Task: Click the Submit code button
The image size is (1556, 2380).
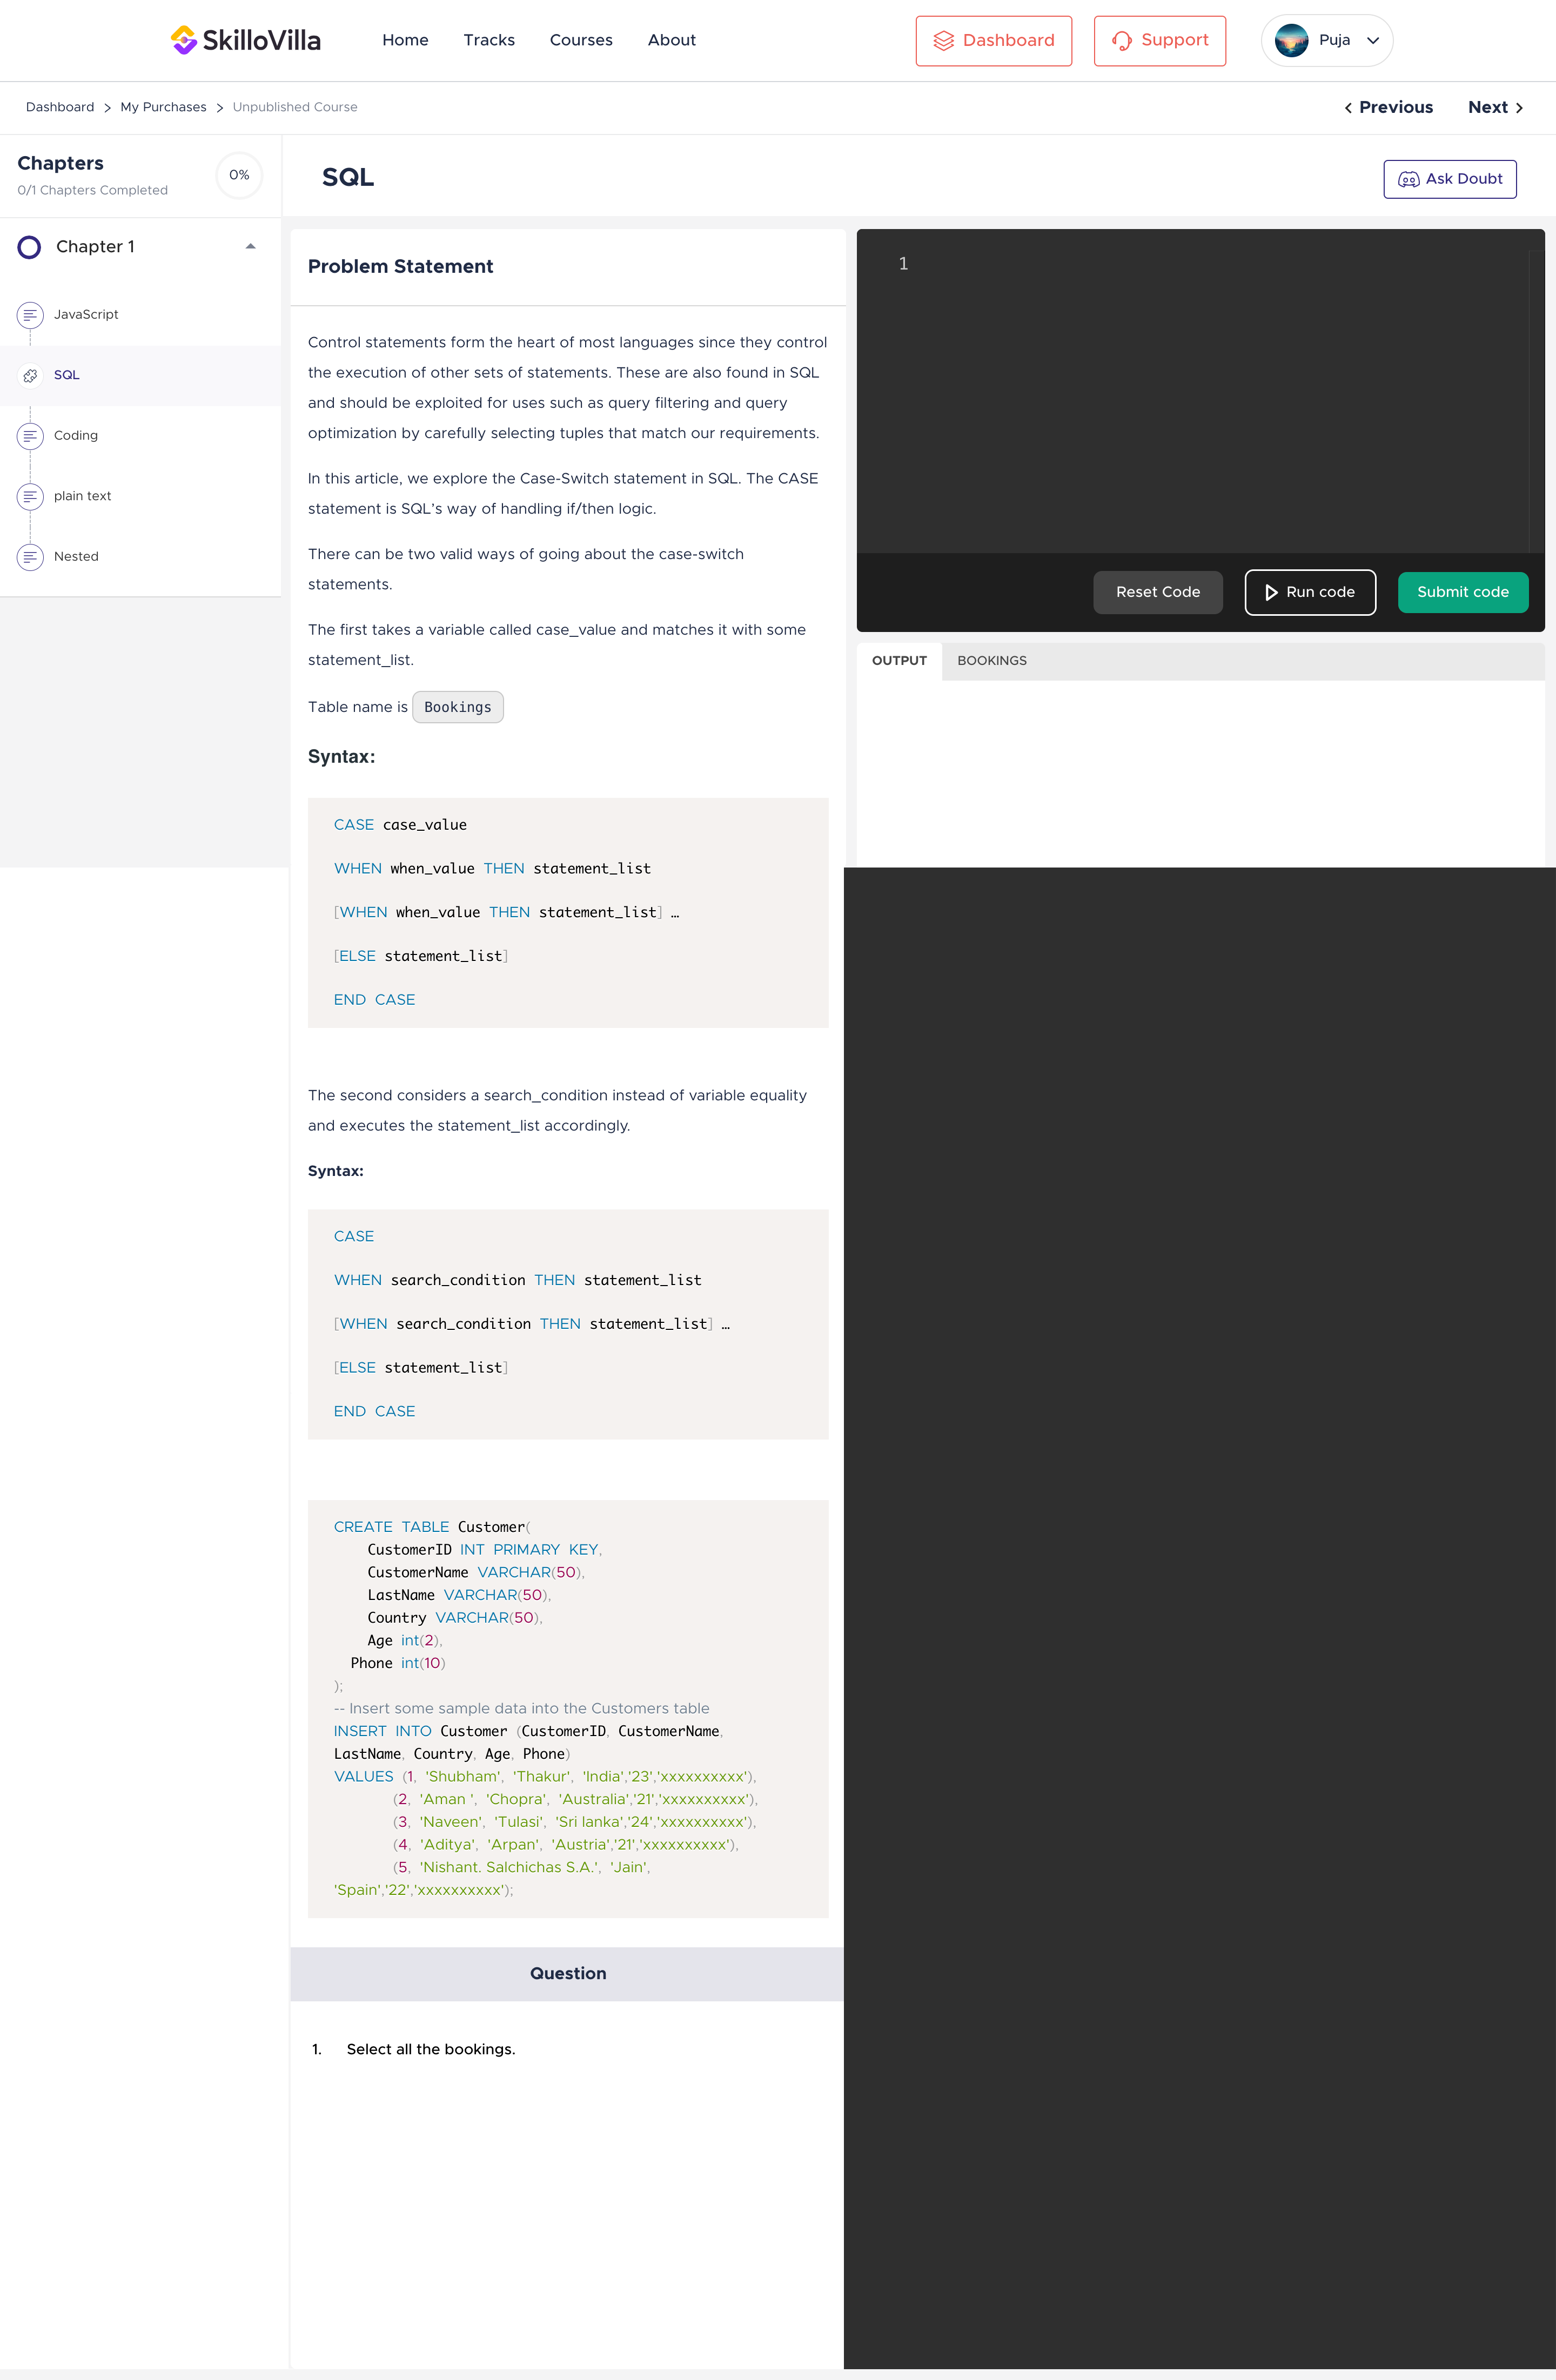Action: click(x=1462, y=592)
